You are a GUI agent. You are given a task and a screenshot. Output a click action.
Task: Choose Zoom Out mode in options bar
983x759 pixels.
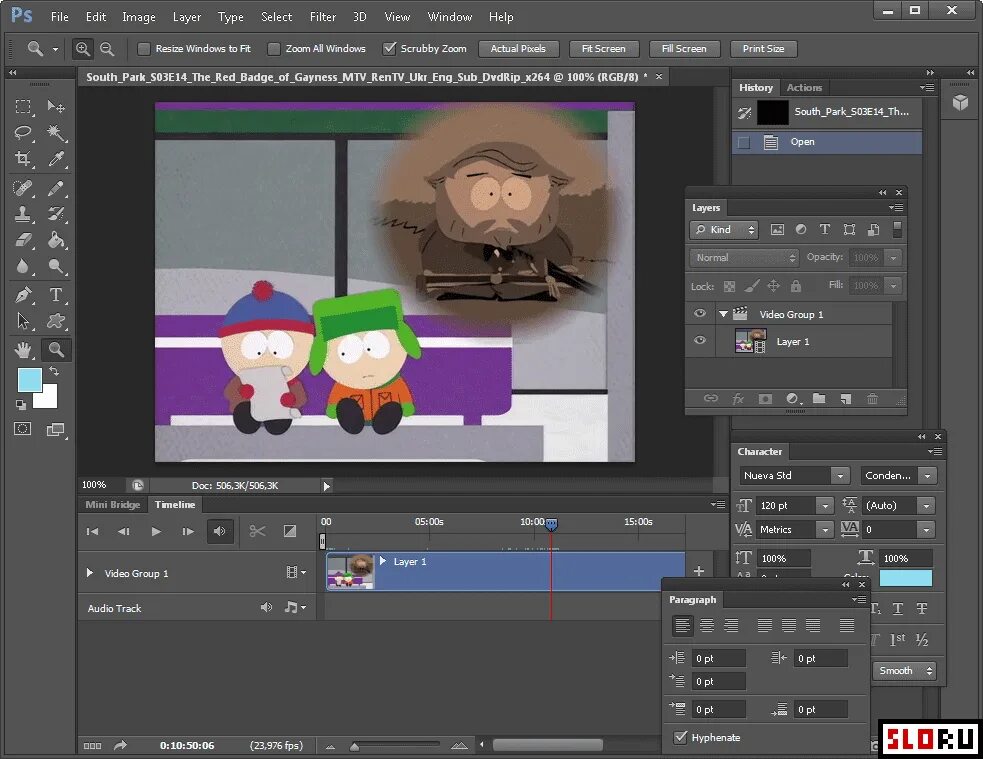coord(107,49)
